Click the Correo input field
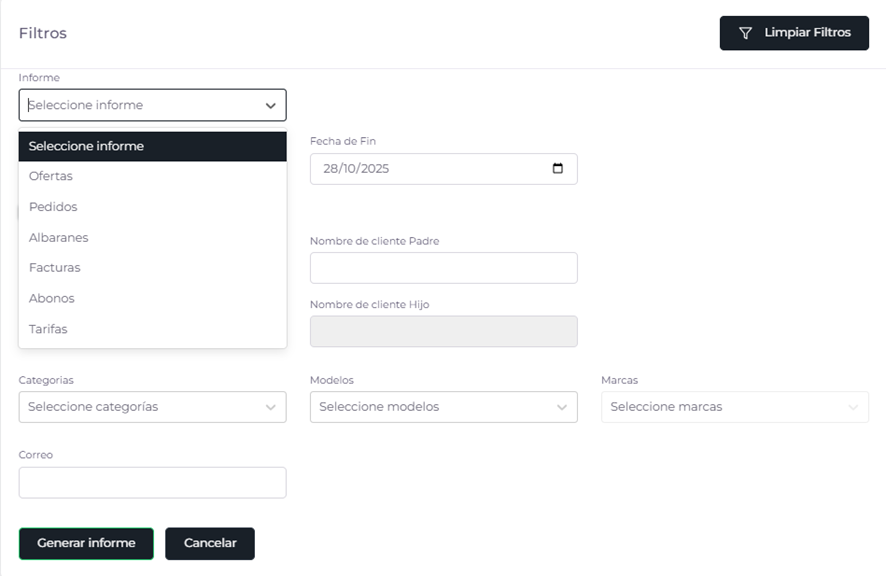Viewport: 886px width, 576px height. pyautogui.click(x=152, y=483)
